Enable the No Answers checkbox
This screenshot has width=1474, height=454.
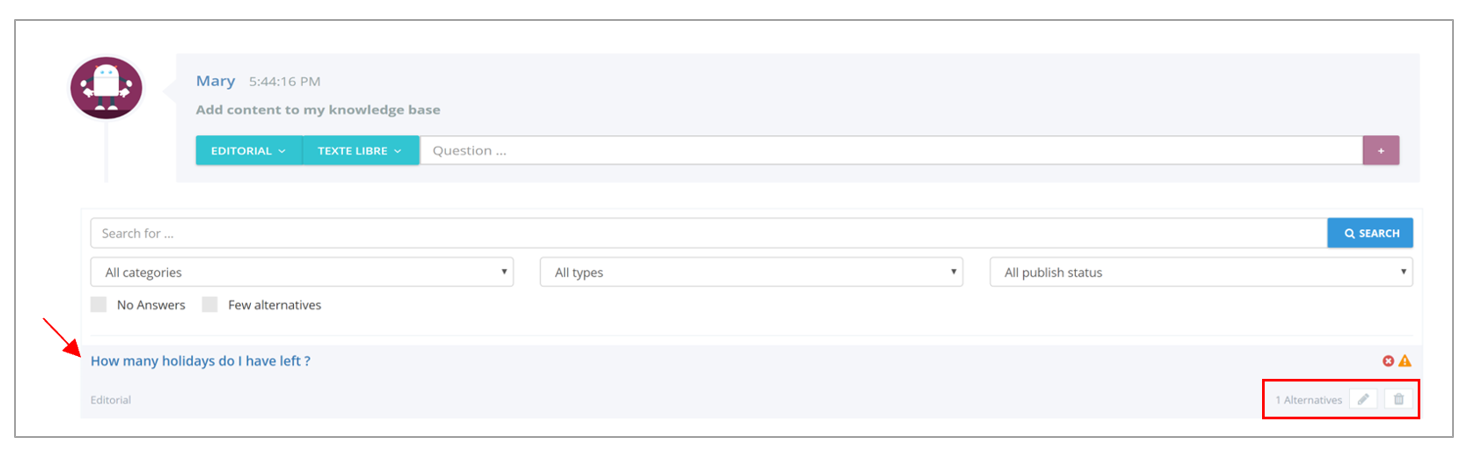click(x=98, y=305)
